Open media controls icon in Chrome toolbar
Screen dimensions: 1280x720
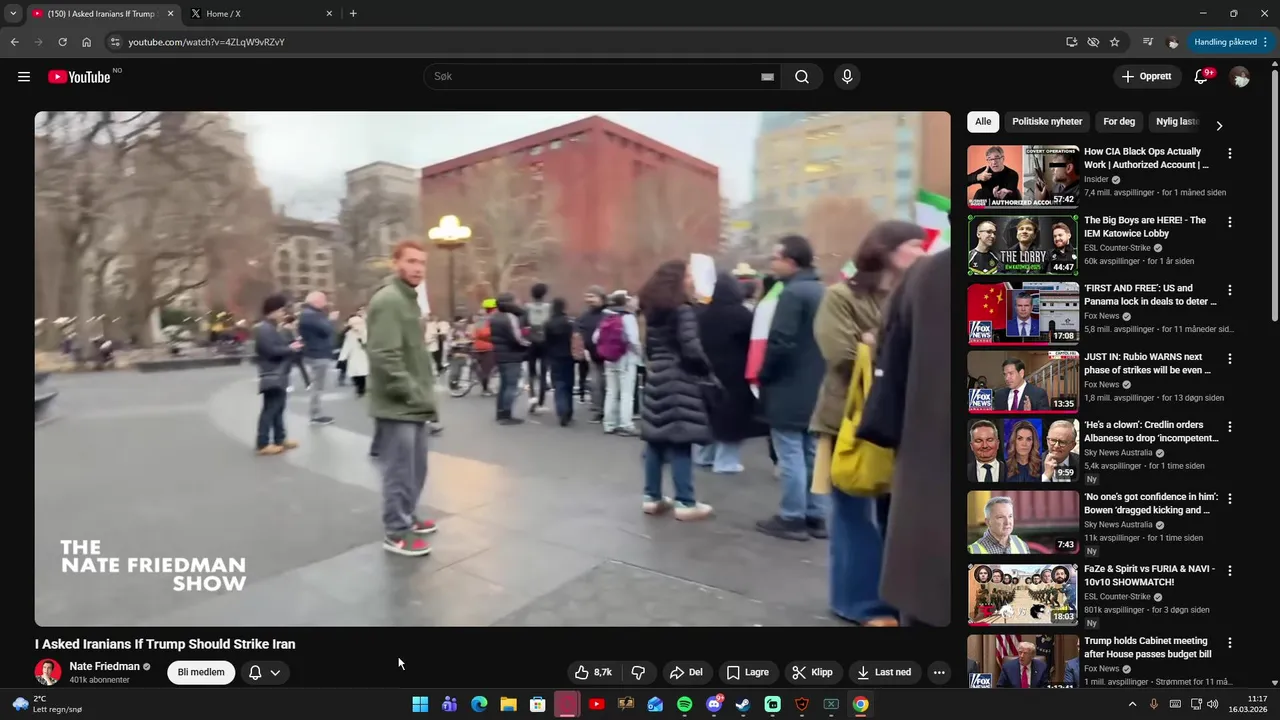[1148, 42]
